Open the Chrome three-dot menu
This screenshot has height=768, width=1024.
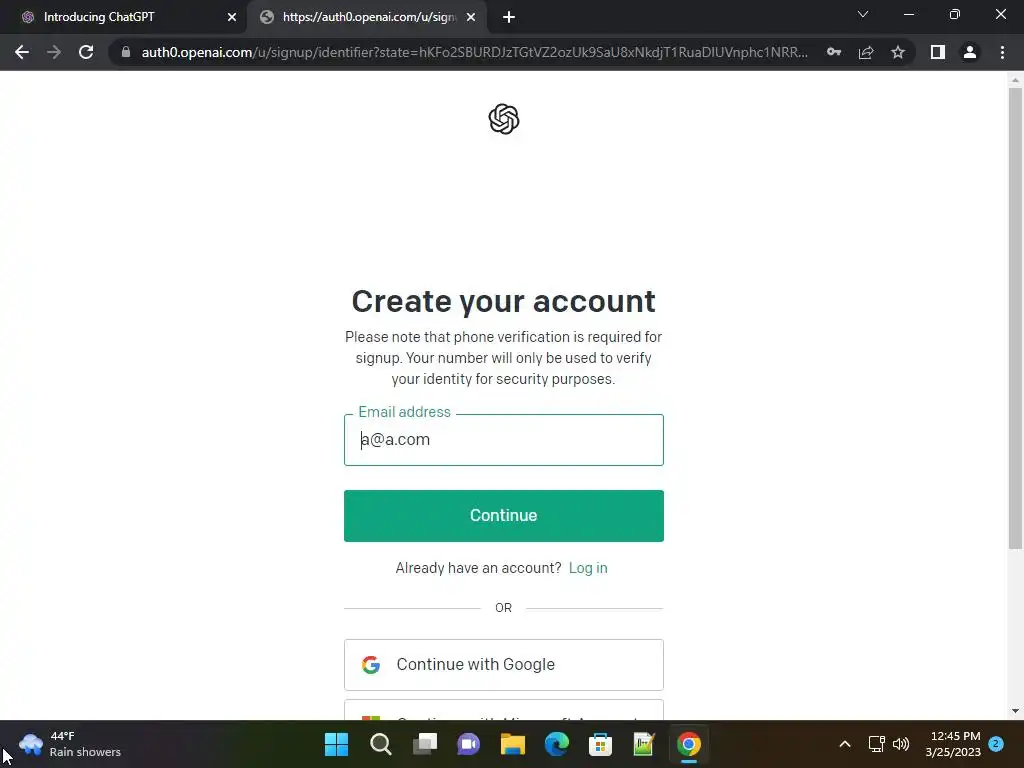coord(1002,52)
